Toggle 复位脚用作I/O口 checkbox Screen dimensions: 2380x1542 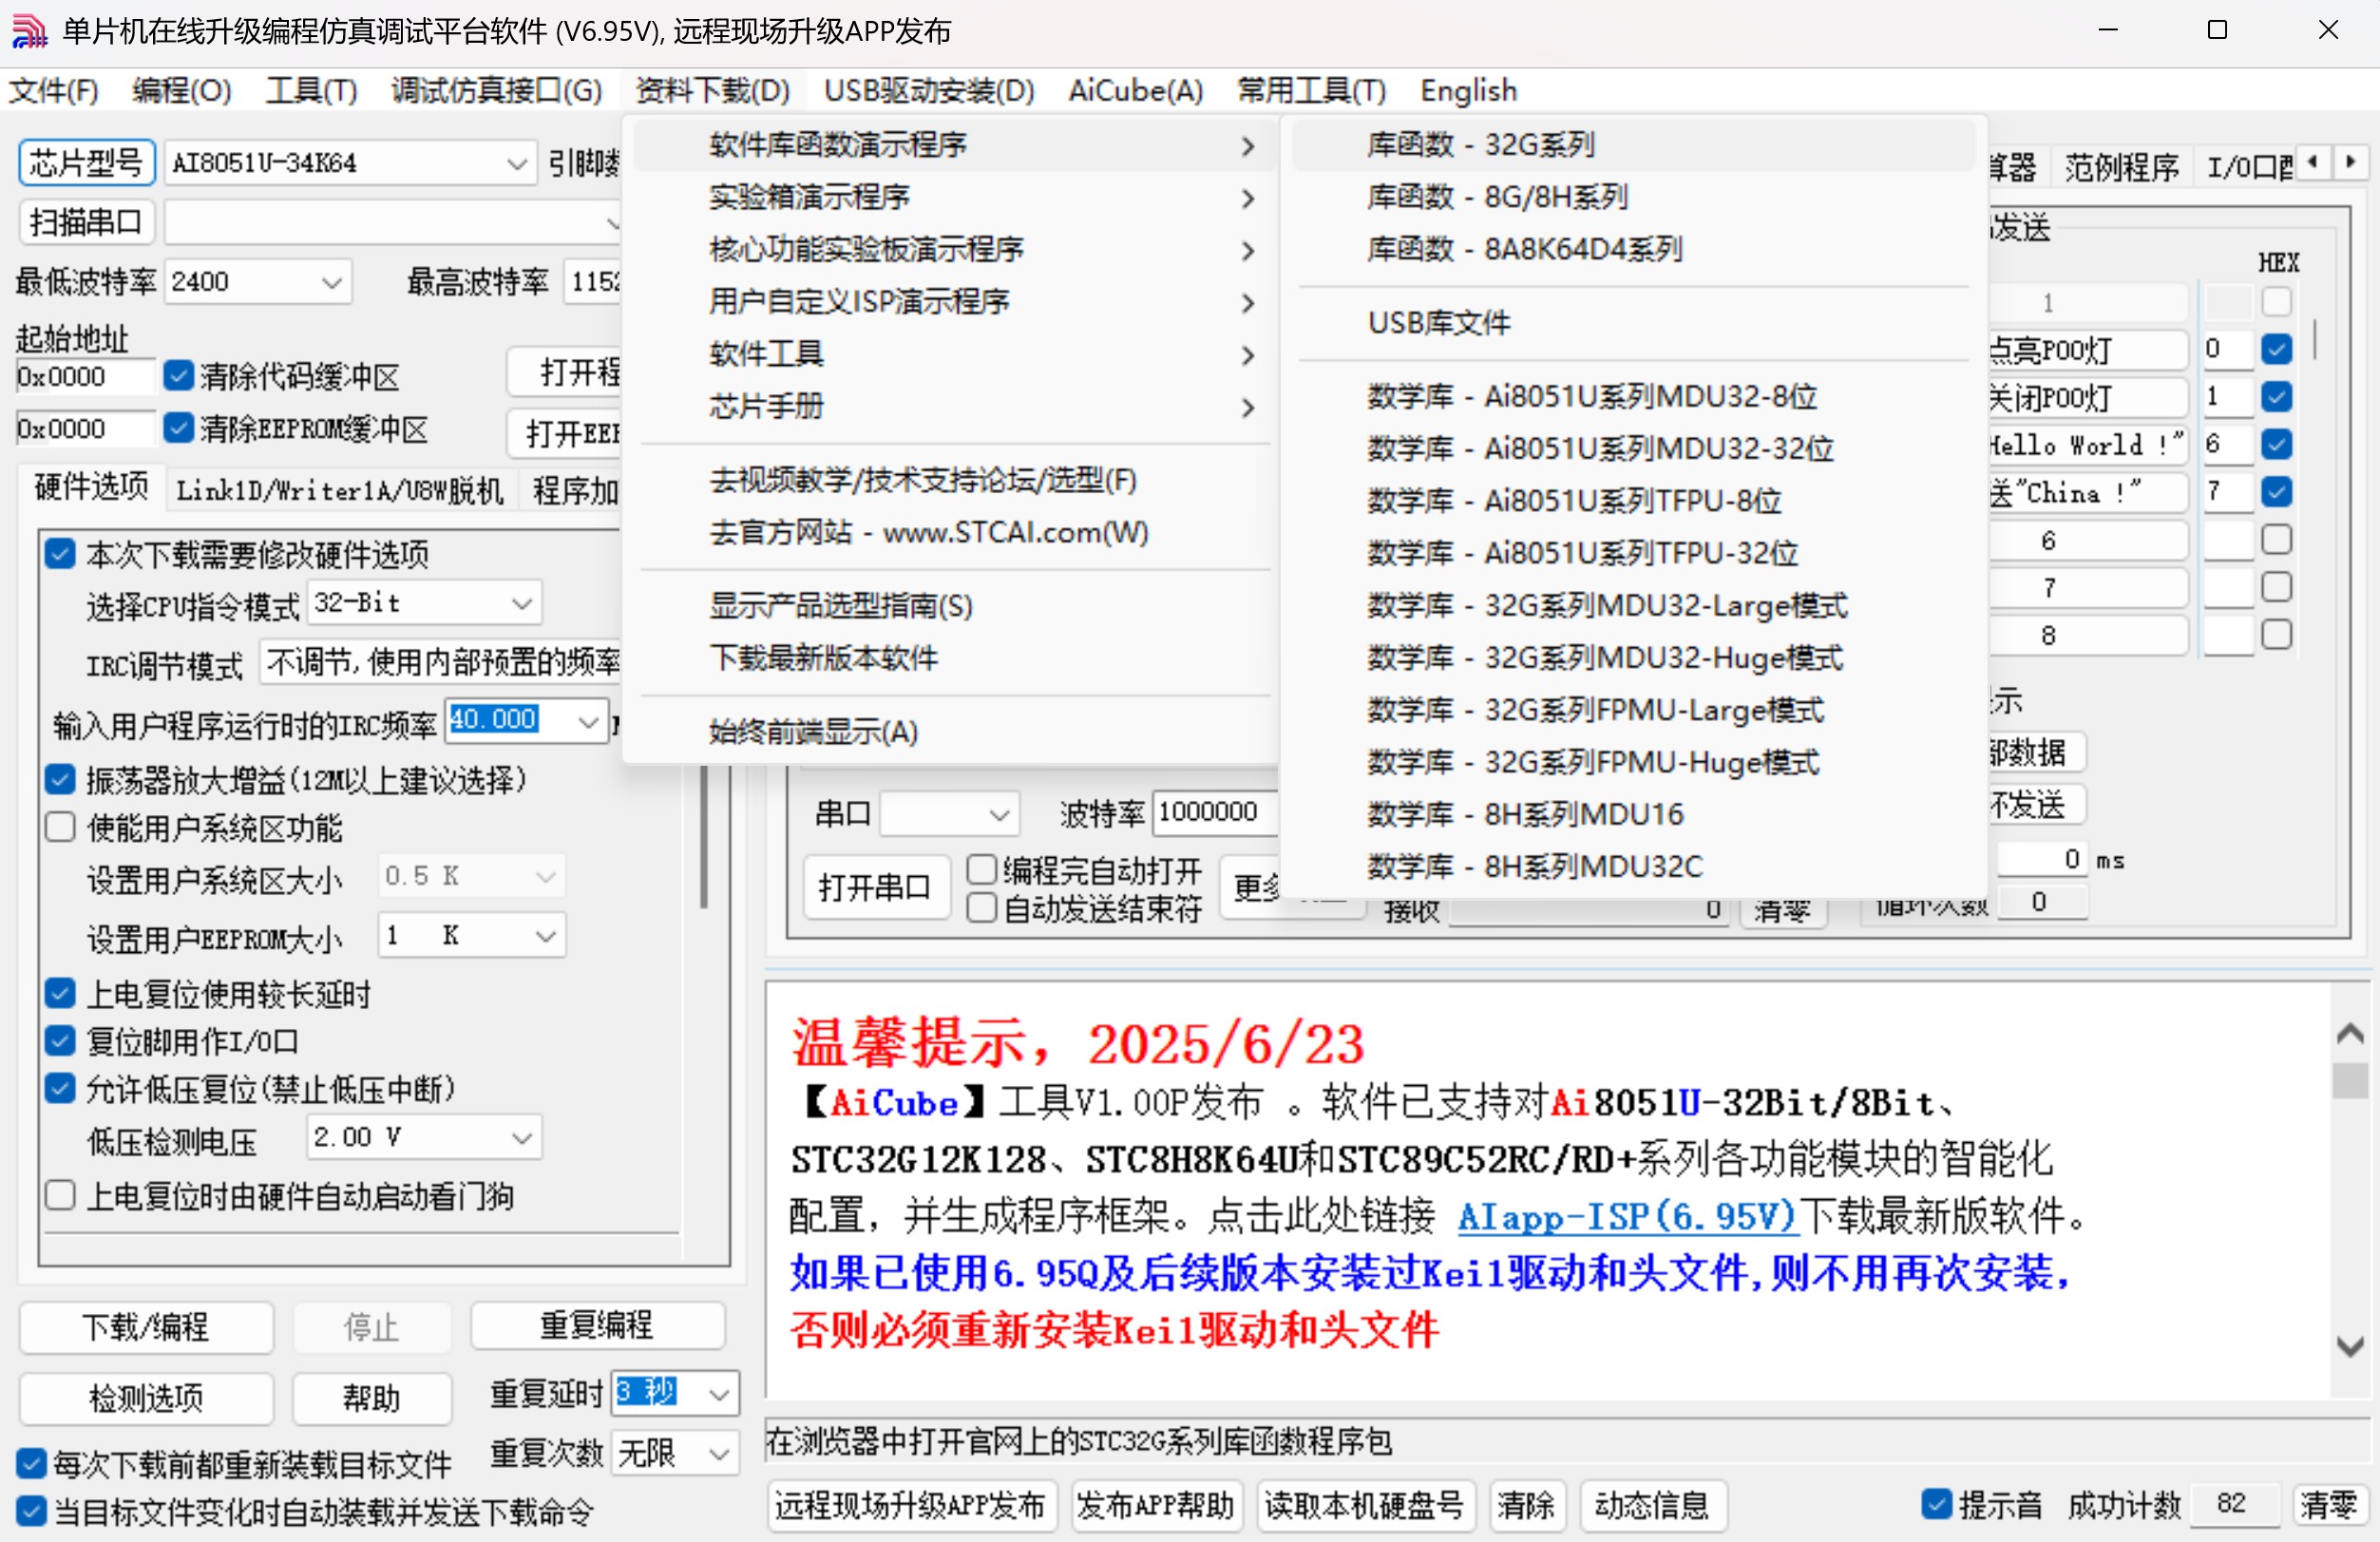pyautogui.click(x=60, y=1041)
